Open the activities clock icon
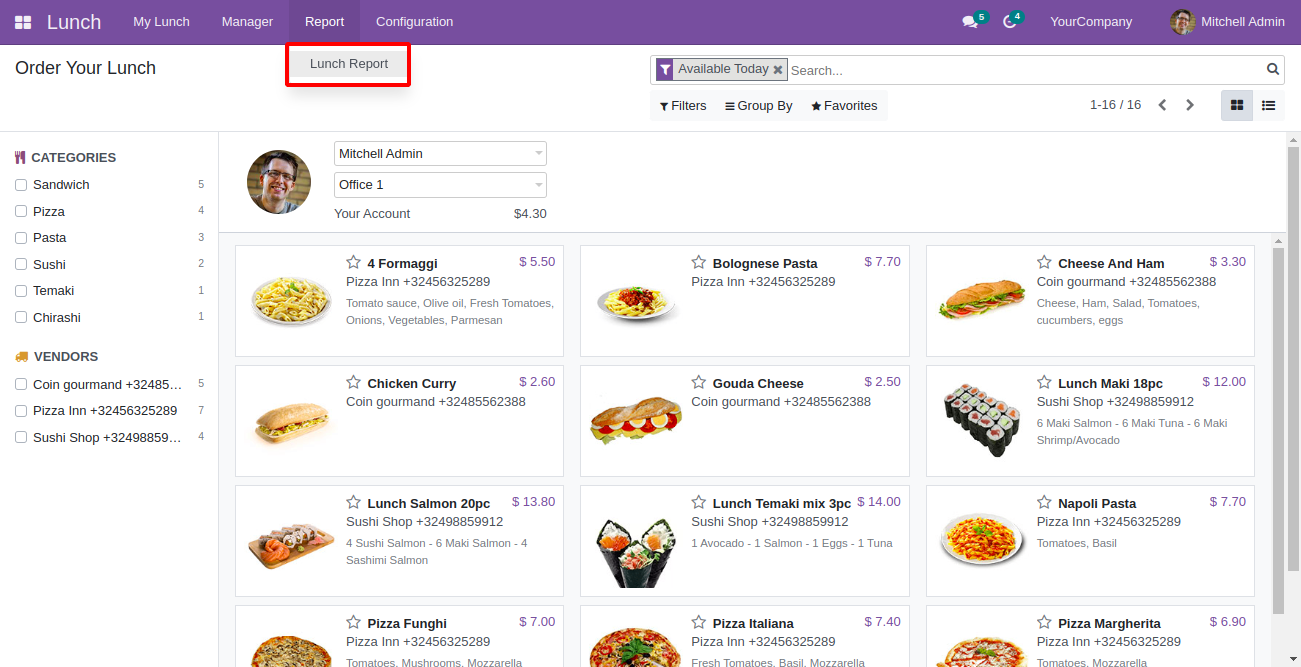Image resolution: width=1301 pixels, height=667 pixels. click(1010, 22)
